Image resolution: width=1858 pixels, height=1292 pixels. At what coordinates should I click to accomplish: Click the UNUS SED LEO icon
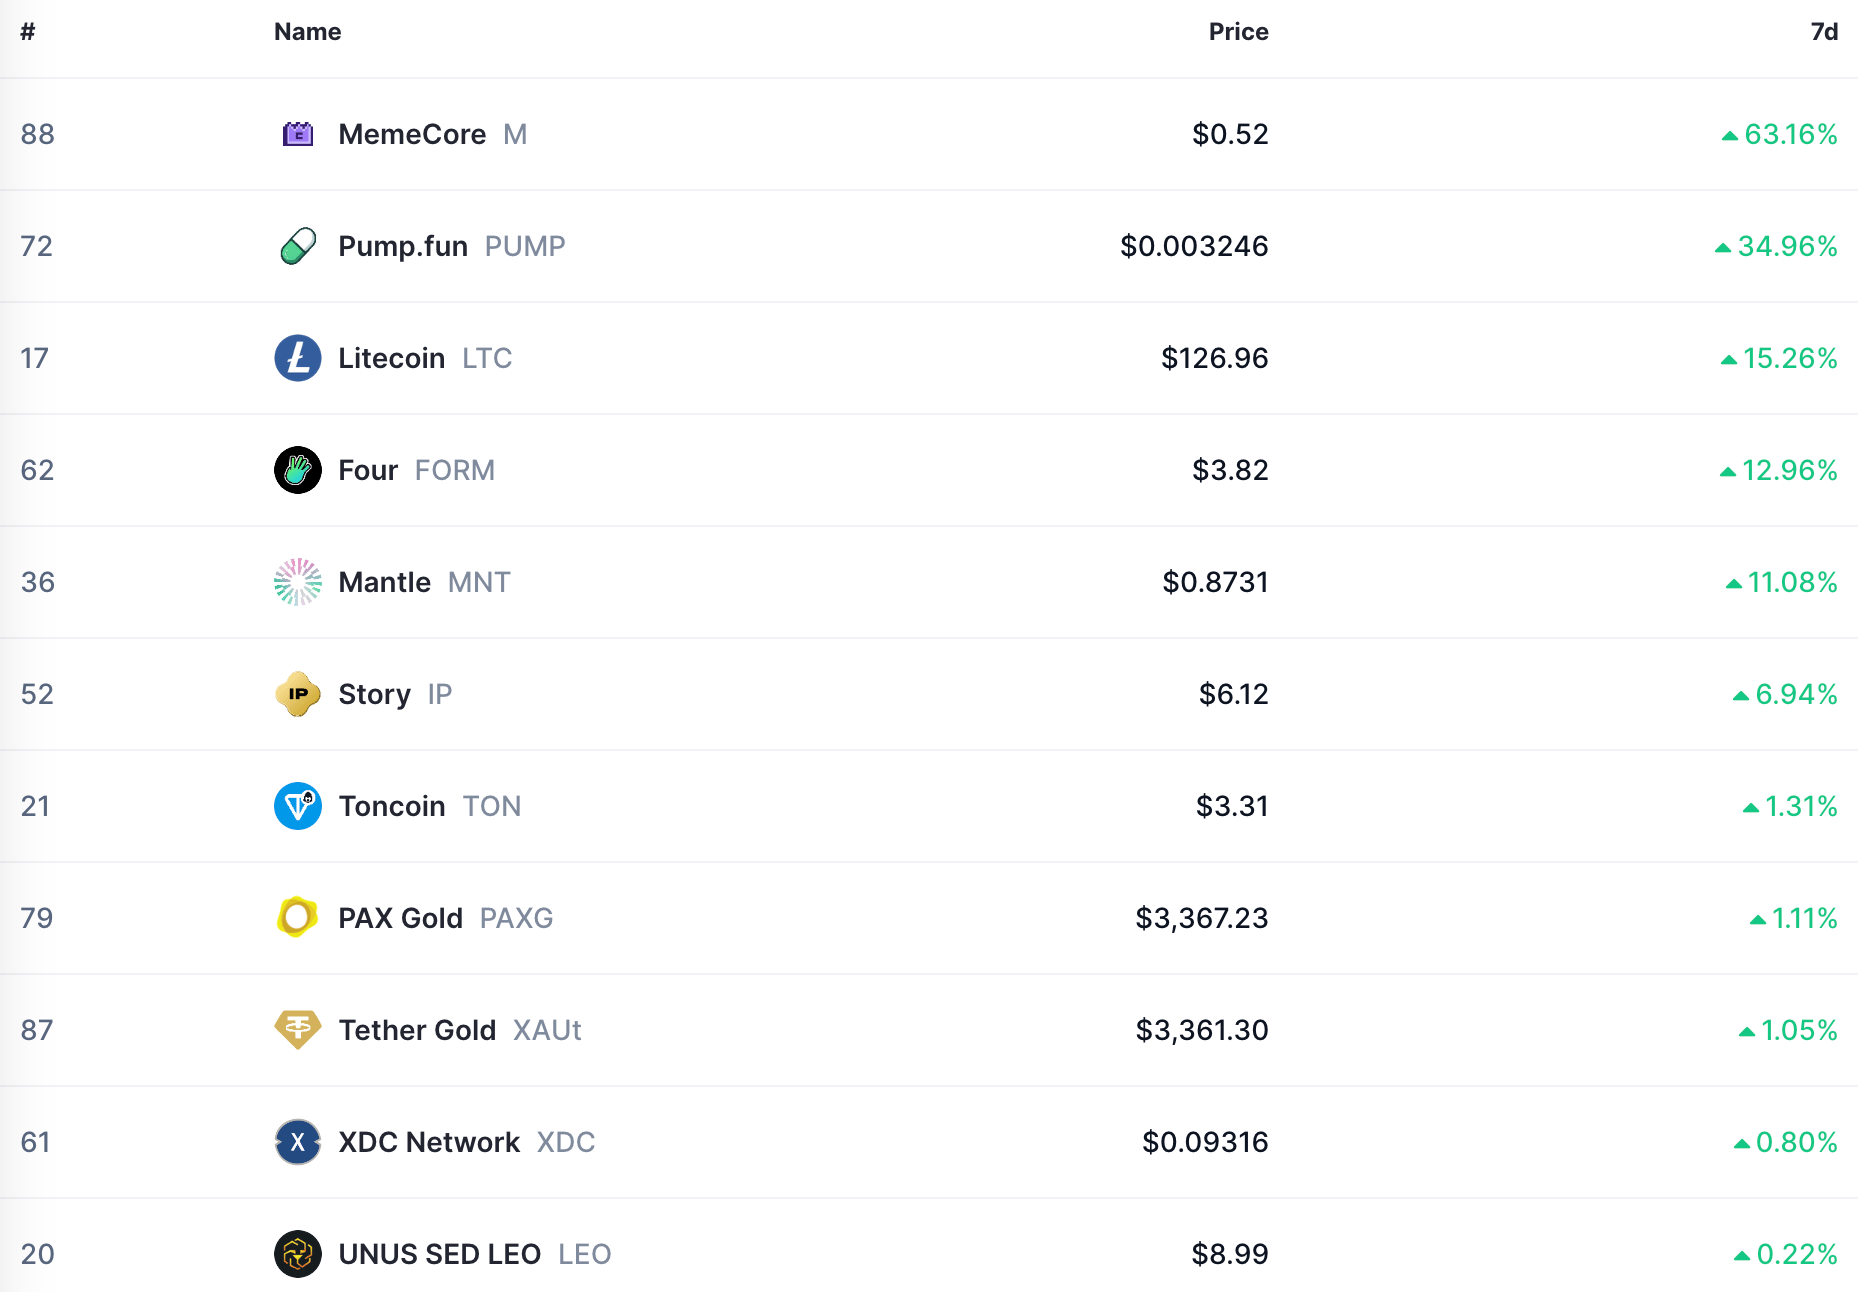pos(298,1254)
